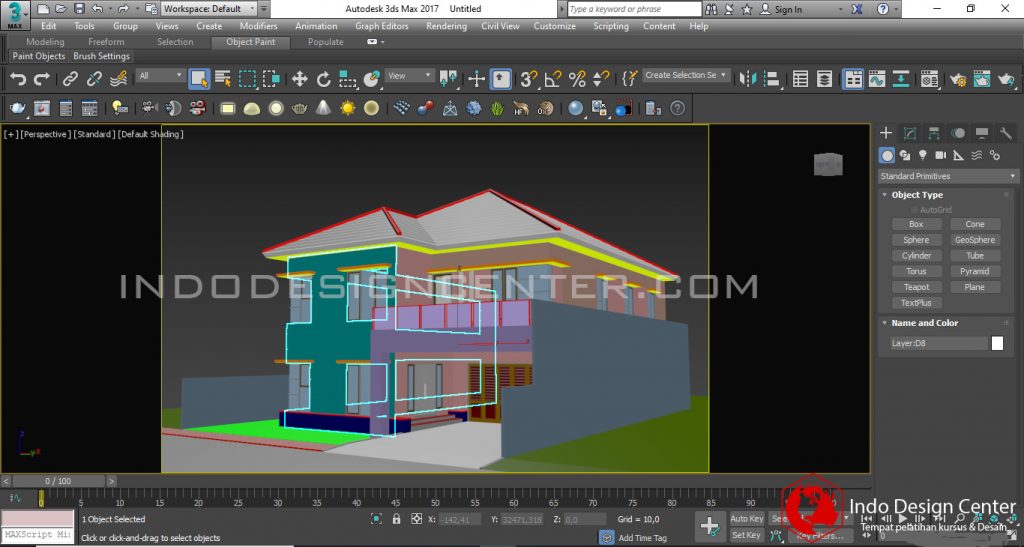This screenshot has width=1024, height=547.
Task: Open the Rendering menu
Action: [x=446, y=26]
